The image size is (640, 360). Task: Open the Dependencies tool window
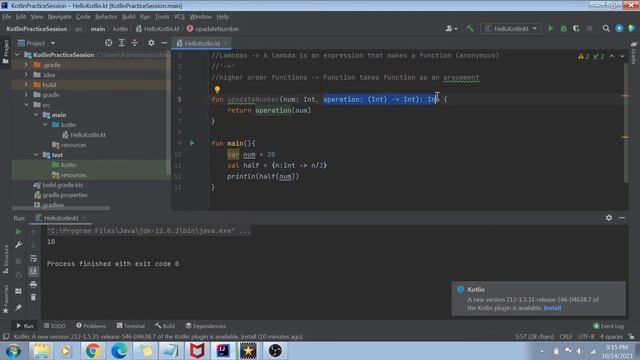[x=205, y=326]
